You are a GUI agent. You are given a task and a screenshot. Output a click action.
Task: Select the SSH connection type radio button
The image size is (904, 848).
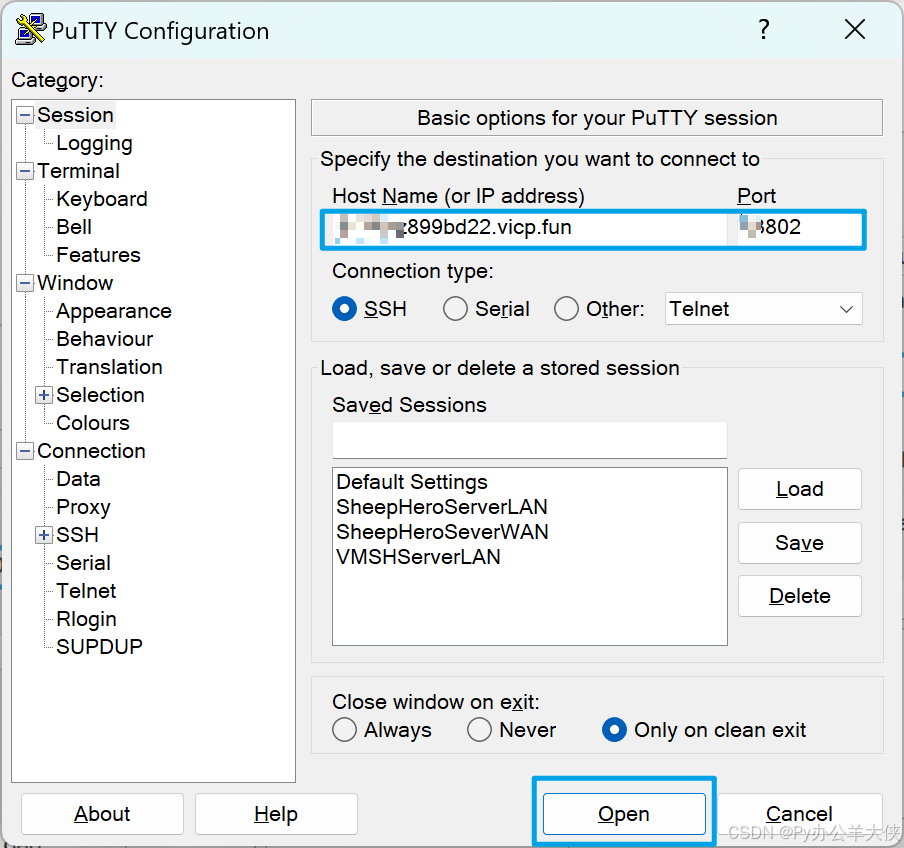pos(344,309)
